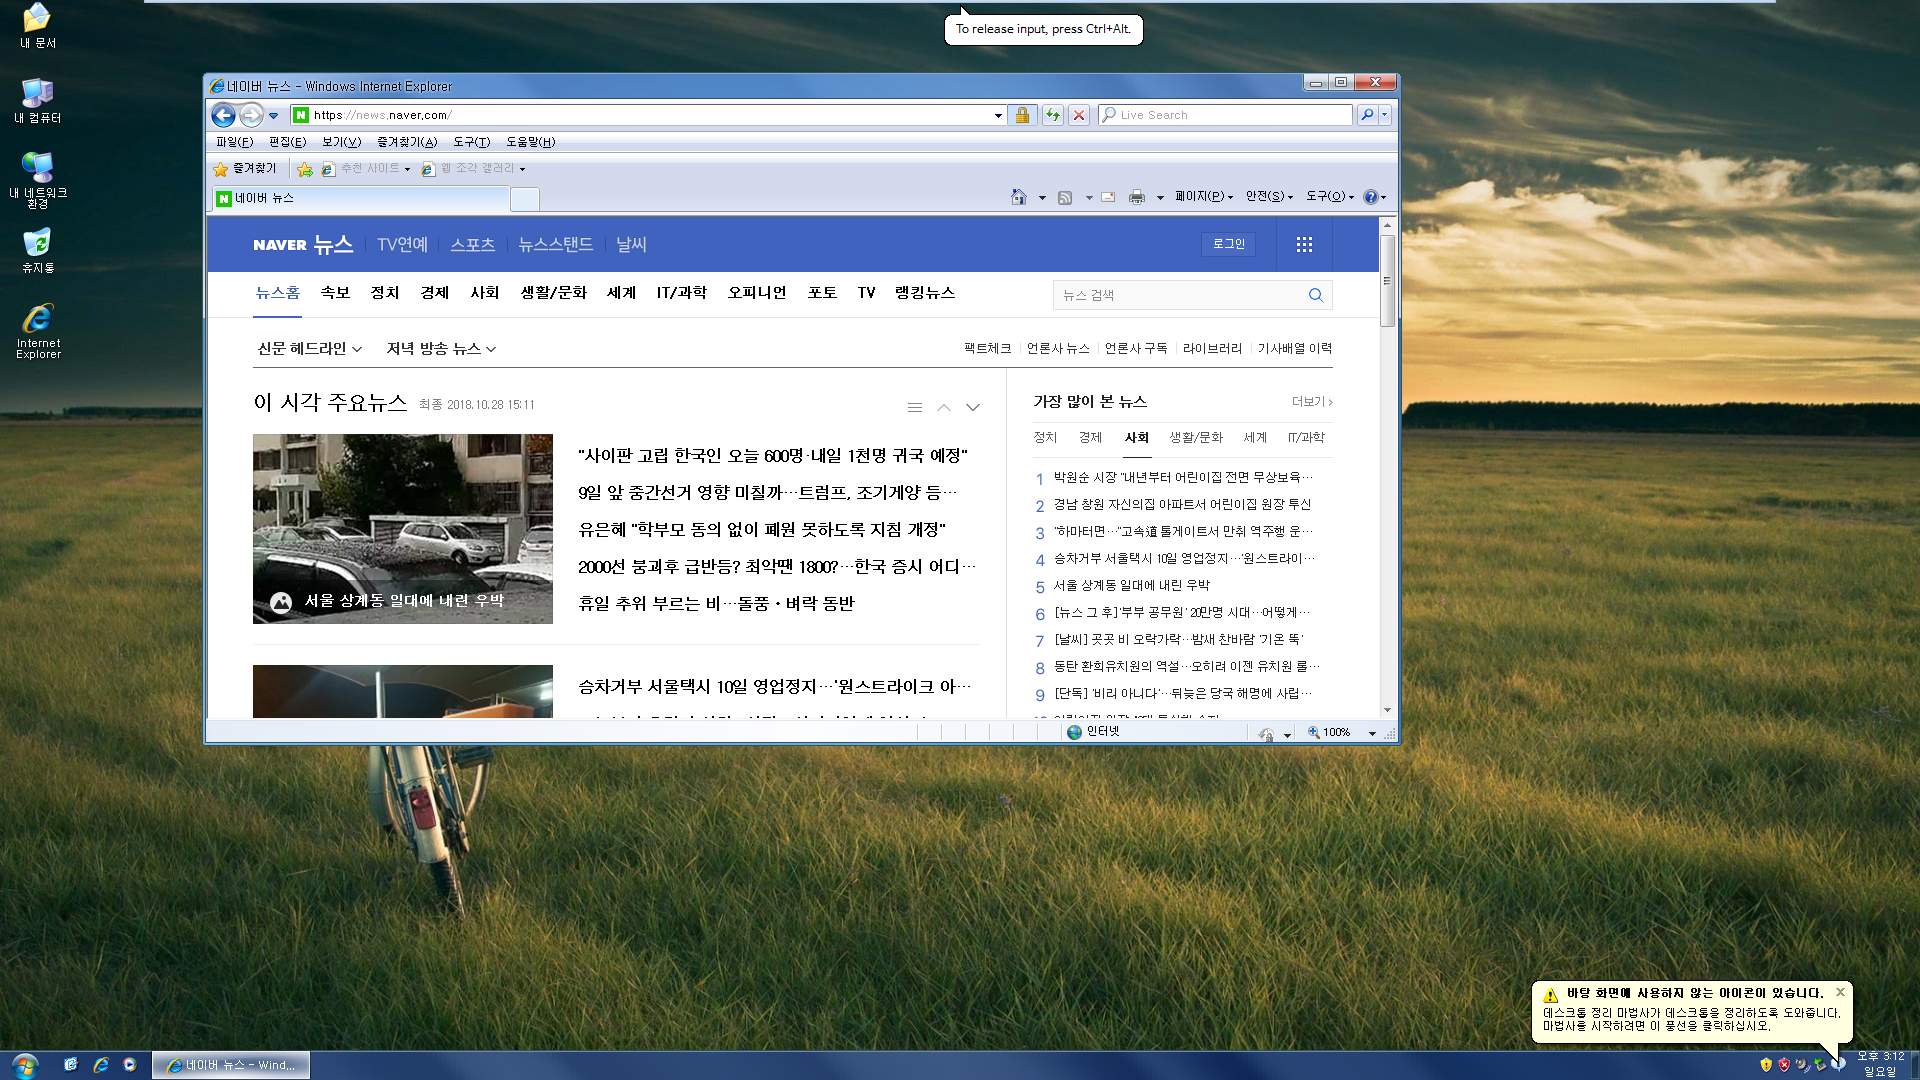1920x1080 pixels.
Task: Open address bar history dropdown
Action: [x=998, y=115]
